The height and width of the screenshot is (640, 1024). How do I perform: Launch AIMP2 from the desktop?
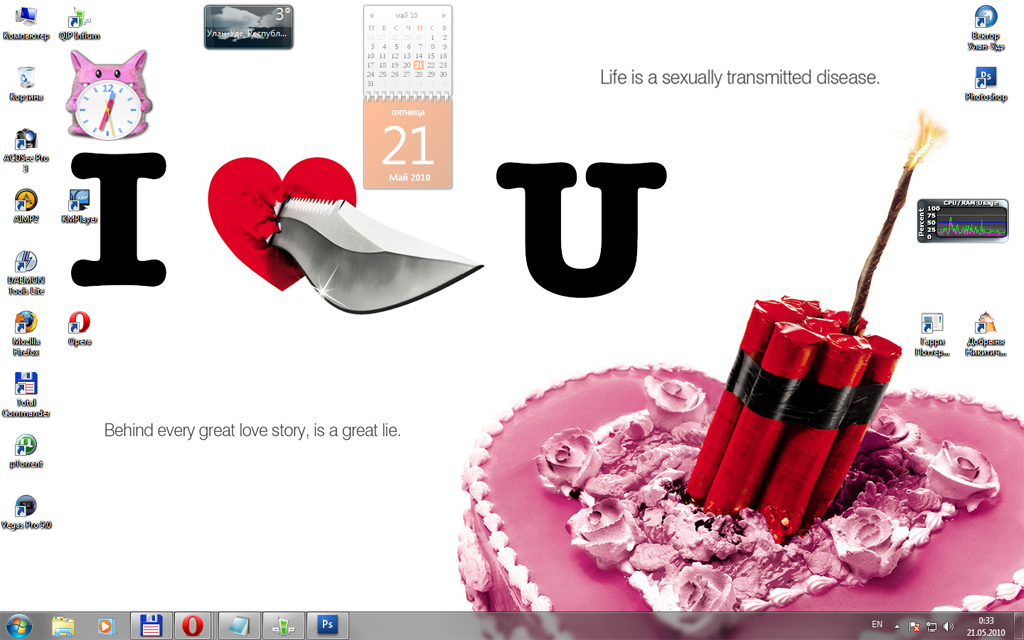pos(26,201)
